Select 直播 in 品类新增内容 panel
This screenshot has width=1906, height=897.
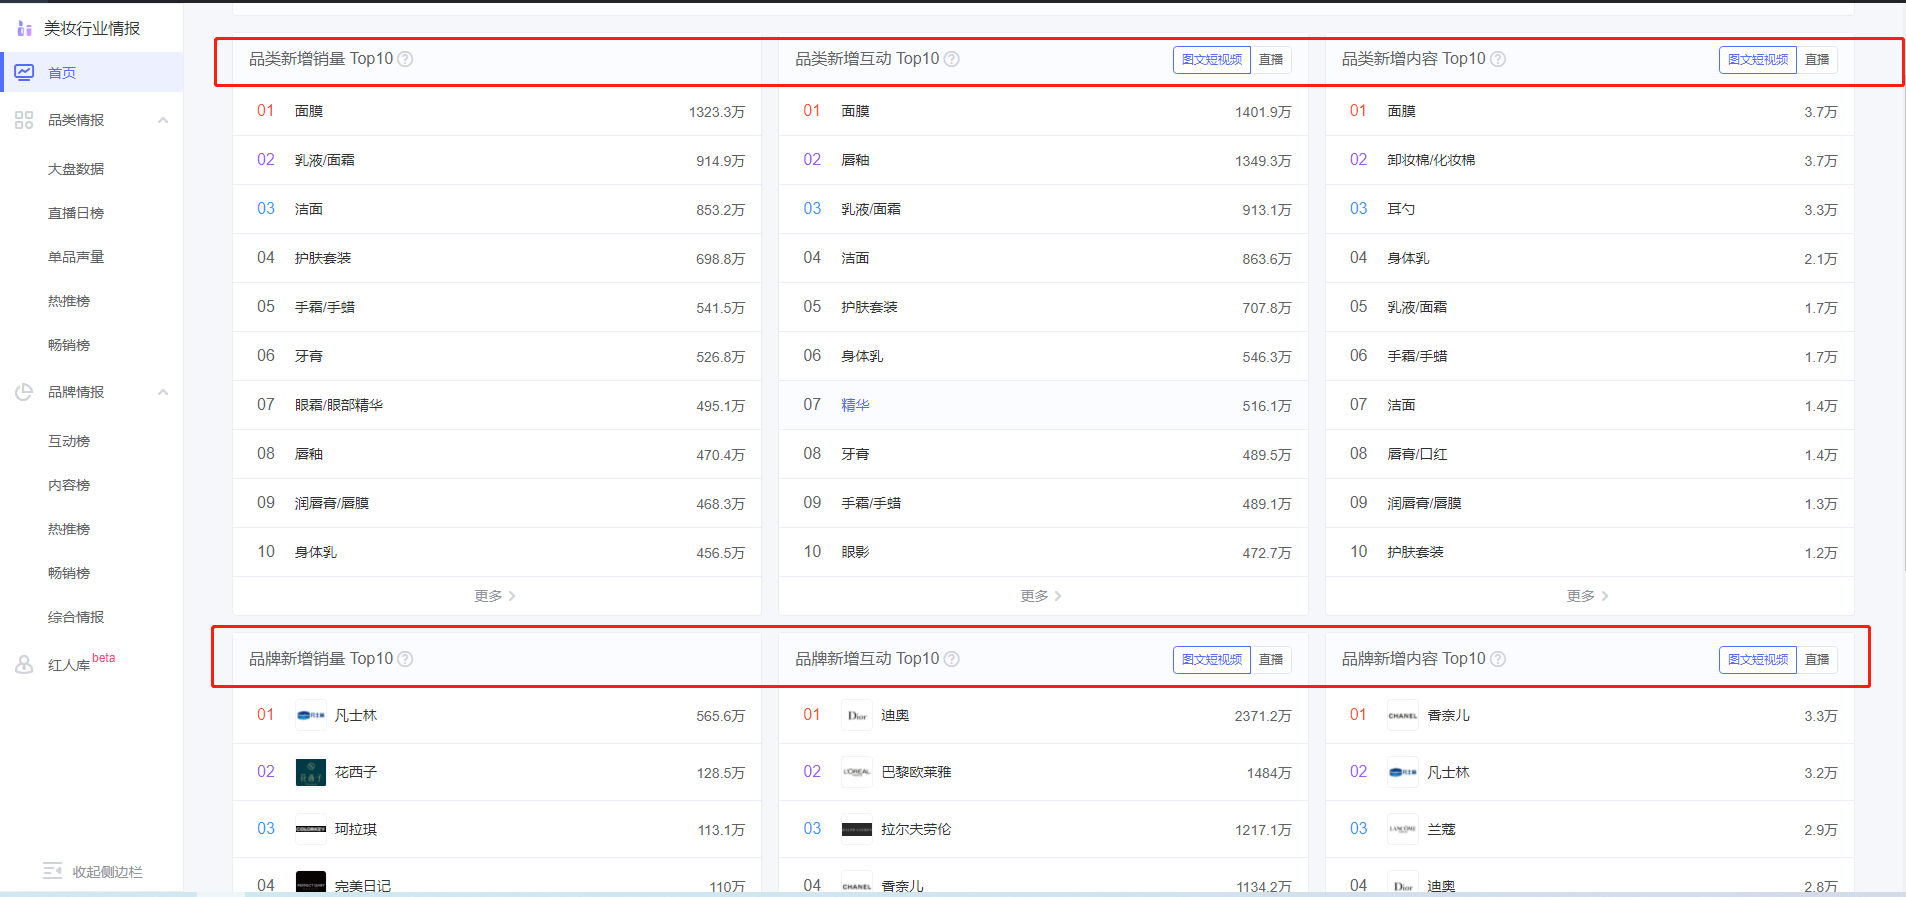point(1817,60)
